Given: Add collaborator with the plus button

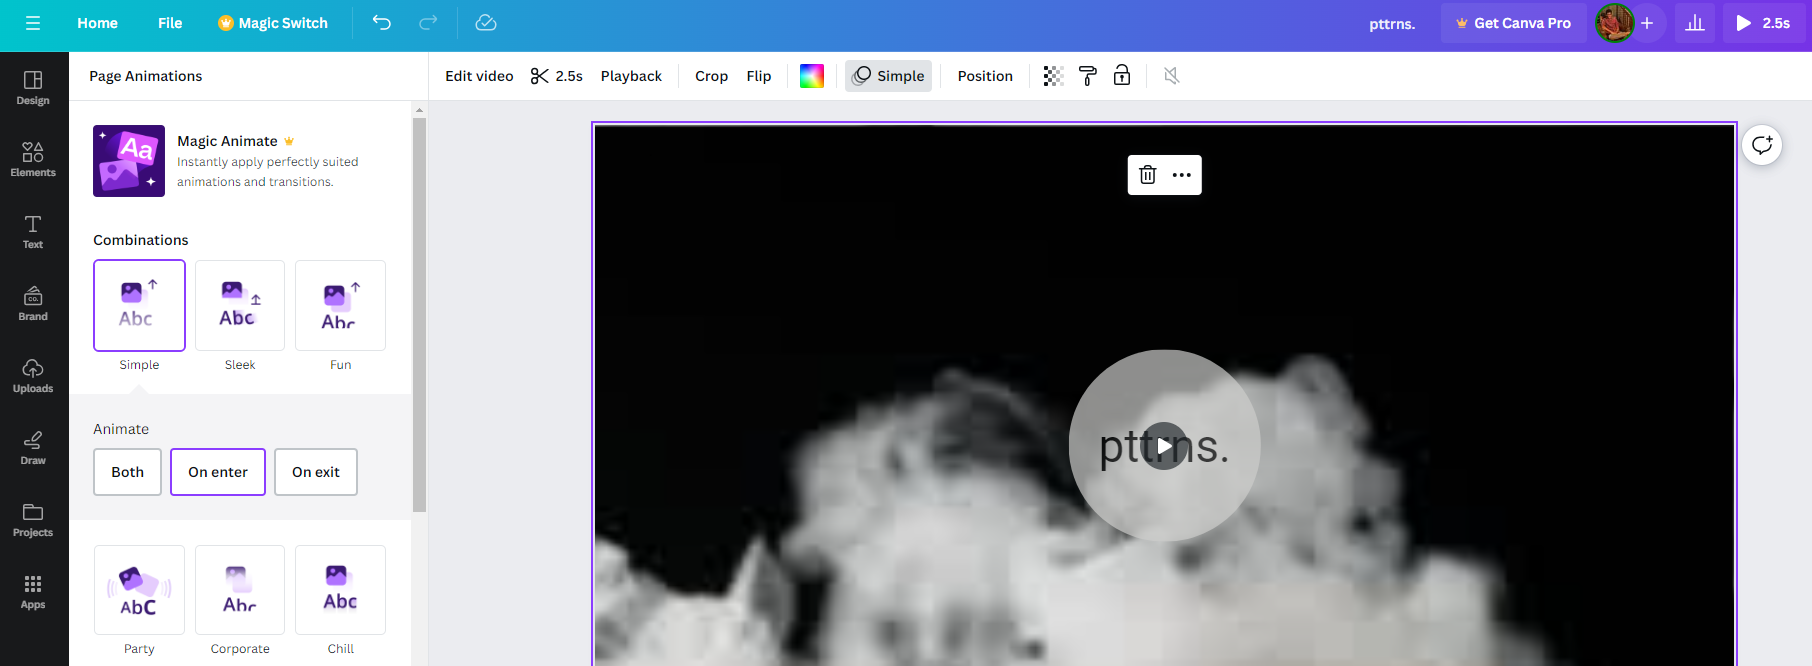Looking at the screenshot, I should pyautogui.click(x=1647, y=23).
